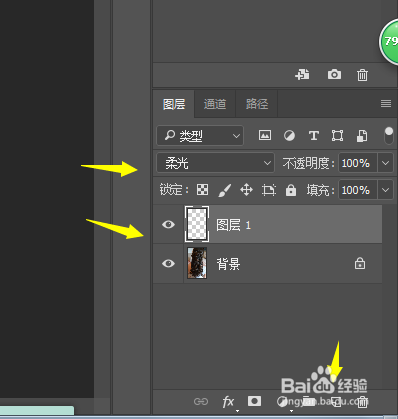The width and height of the screenshot is (398, 419).
Task: Switch to the 路径 tab
Action: (257, 104)
